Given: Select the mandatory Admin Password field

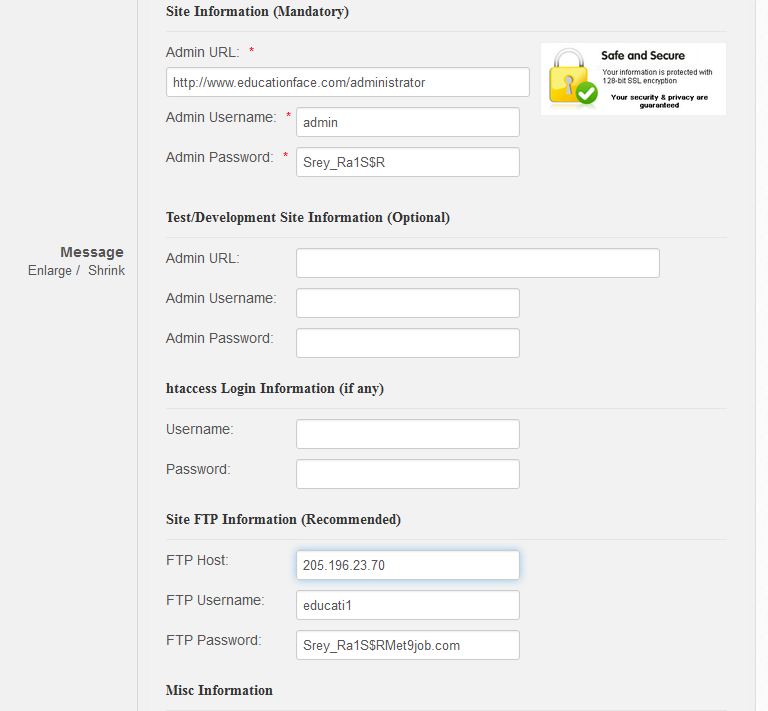Looking at the screenshot, I should tap(407, 162).
